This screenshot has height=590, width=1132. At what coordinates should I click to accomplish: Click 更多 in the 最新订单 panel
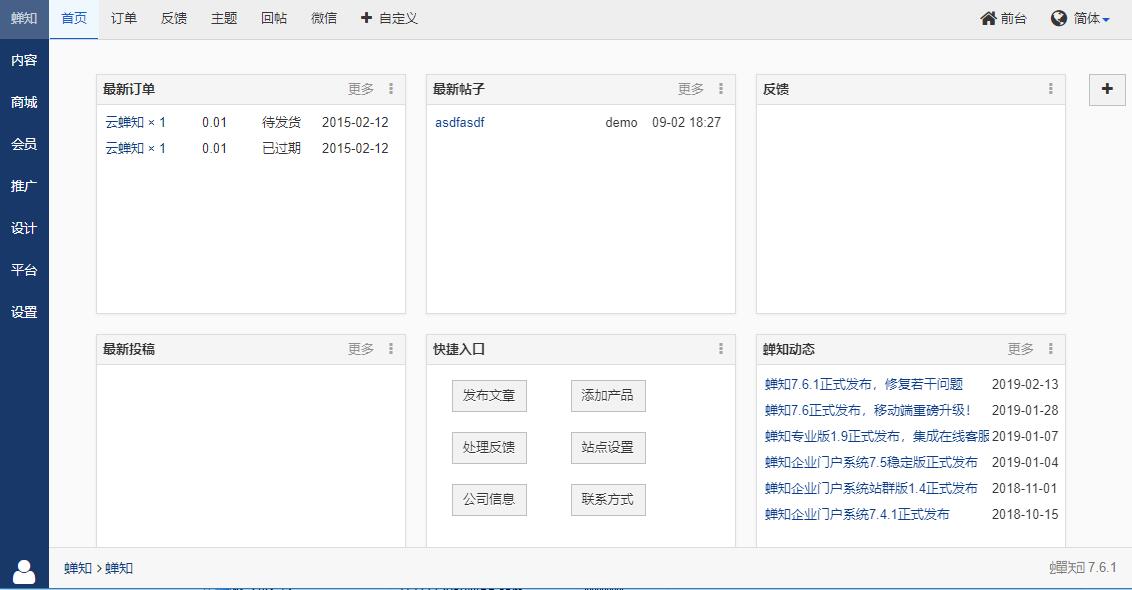tap(361, 89)
